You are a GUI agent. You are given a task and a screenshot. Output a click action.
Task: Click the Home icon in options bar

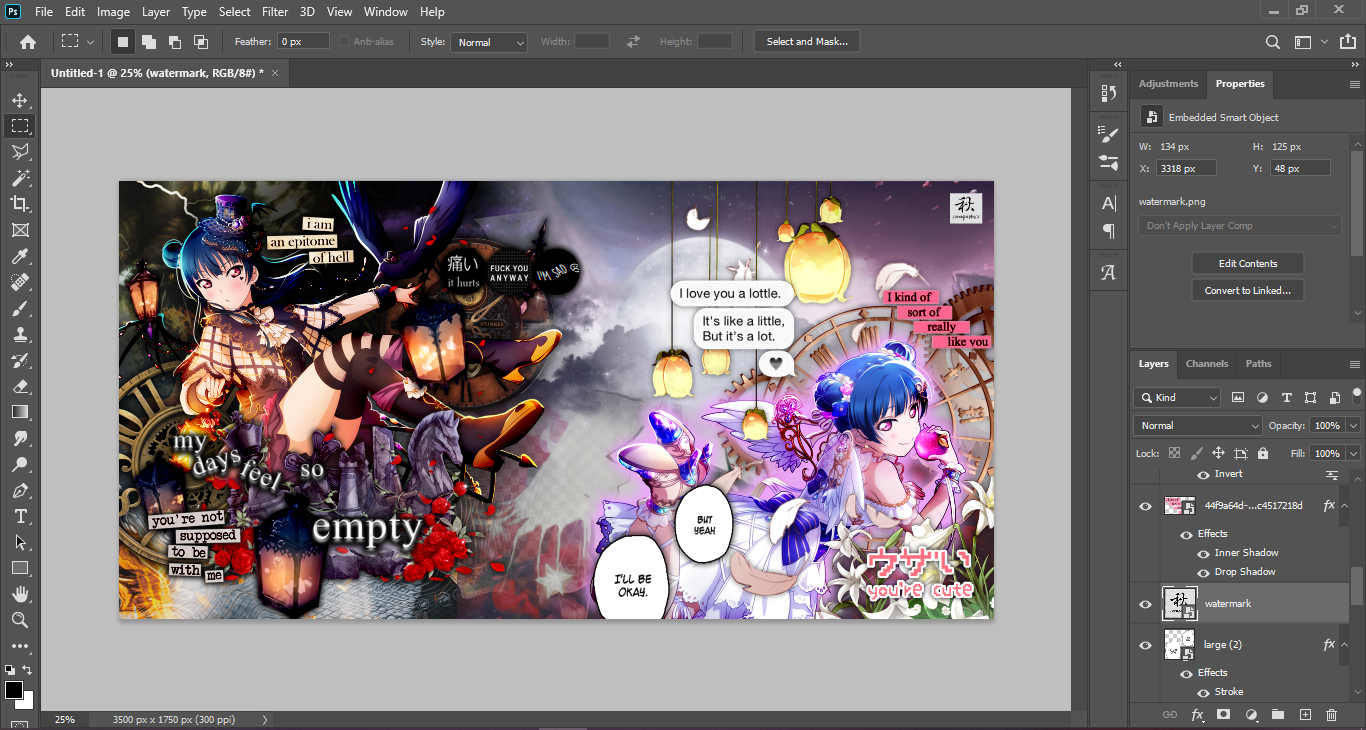[28, 42]
